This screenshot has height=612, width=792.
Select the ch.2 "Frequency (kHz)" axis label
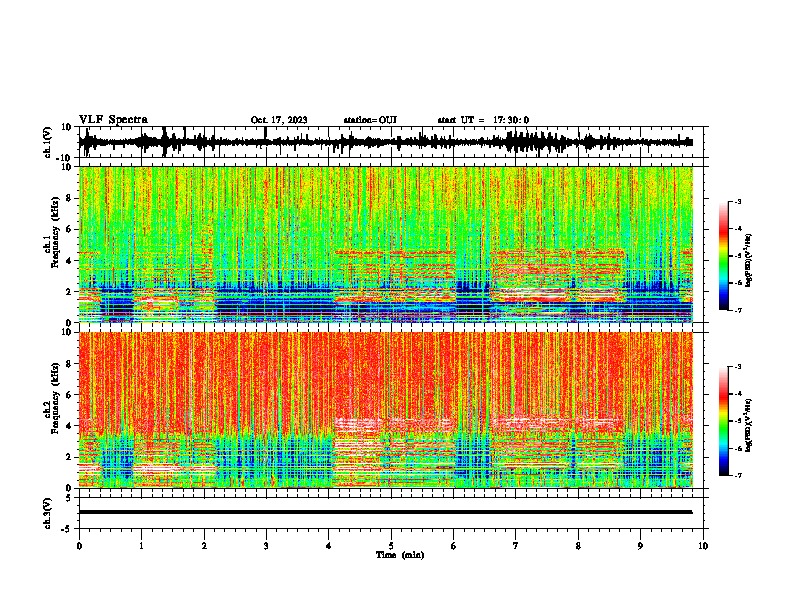coord(55,398)
